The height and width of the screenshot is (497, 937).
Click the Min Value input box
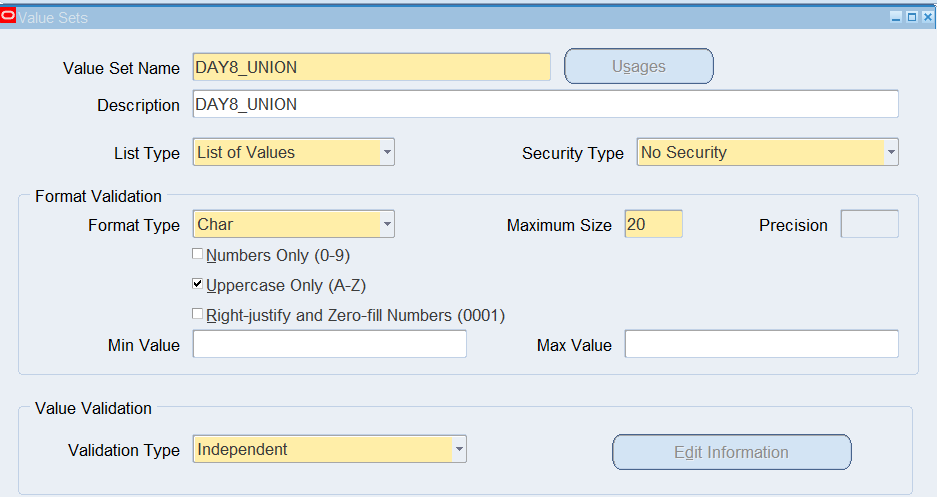[329, 344]
